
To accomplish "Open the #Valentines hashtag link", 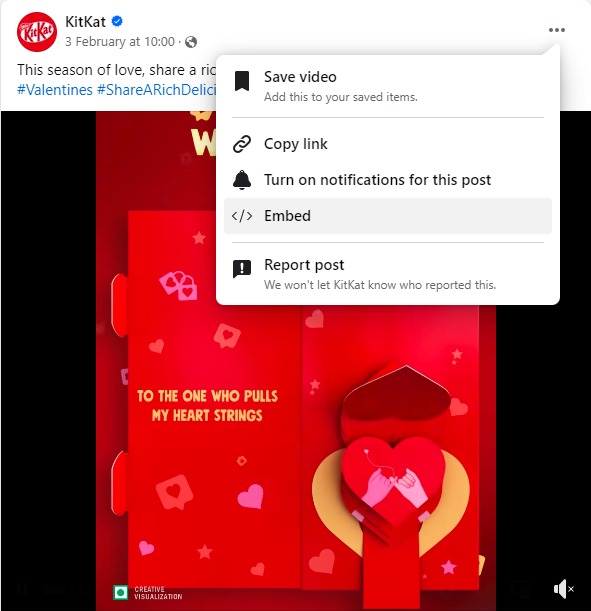I will [x=55, y=90].
